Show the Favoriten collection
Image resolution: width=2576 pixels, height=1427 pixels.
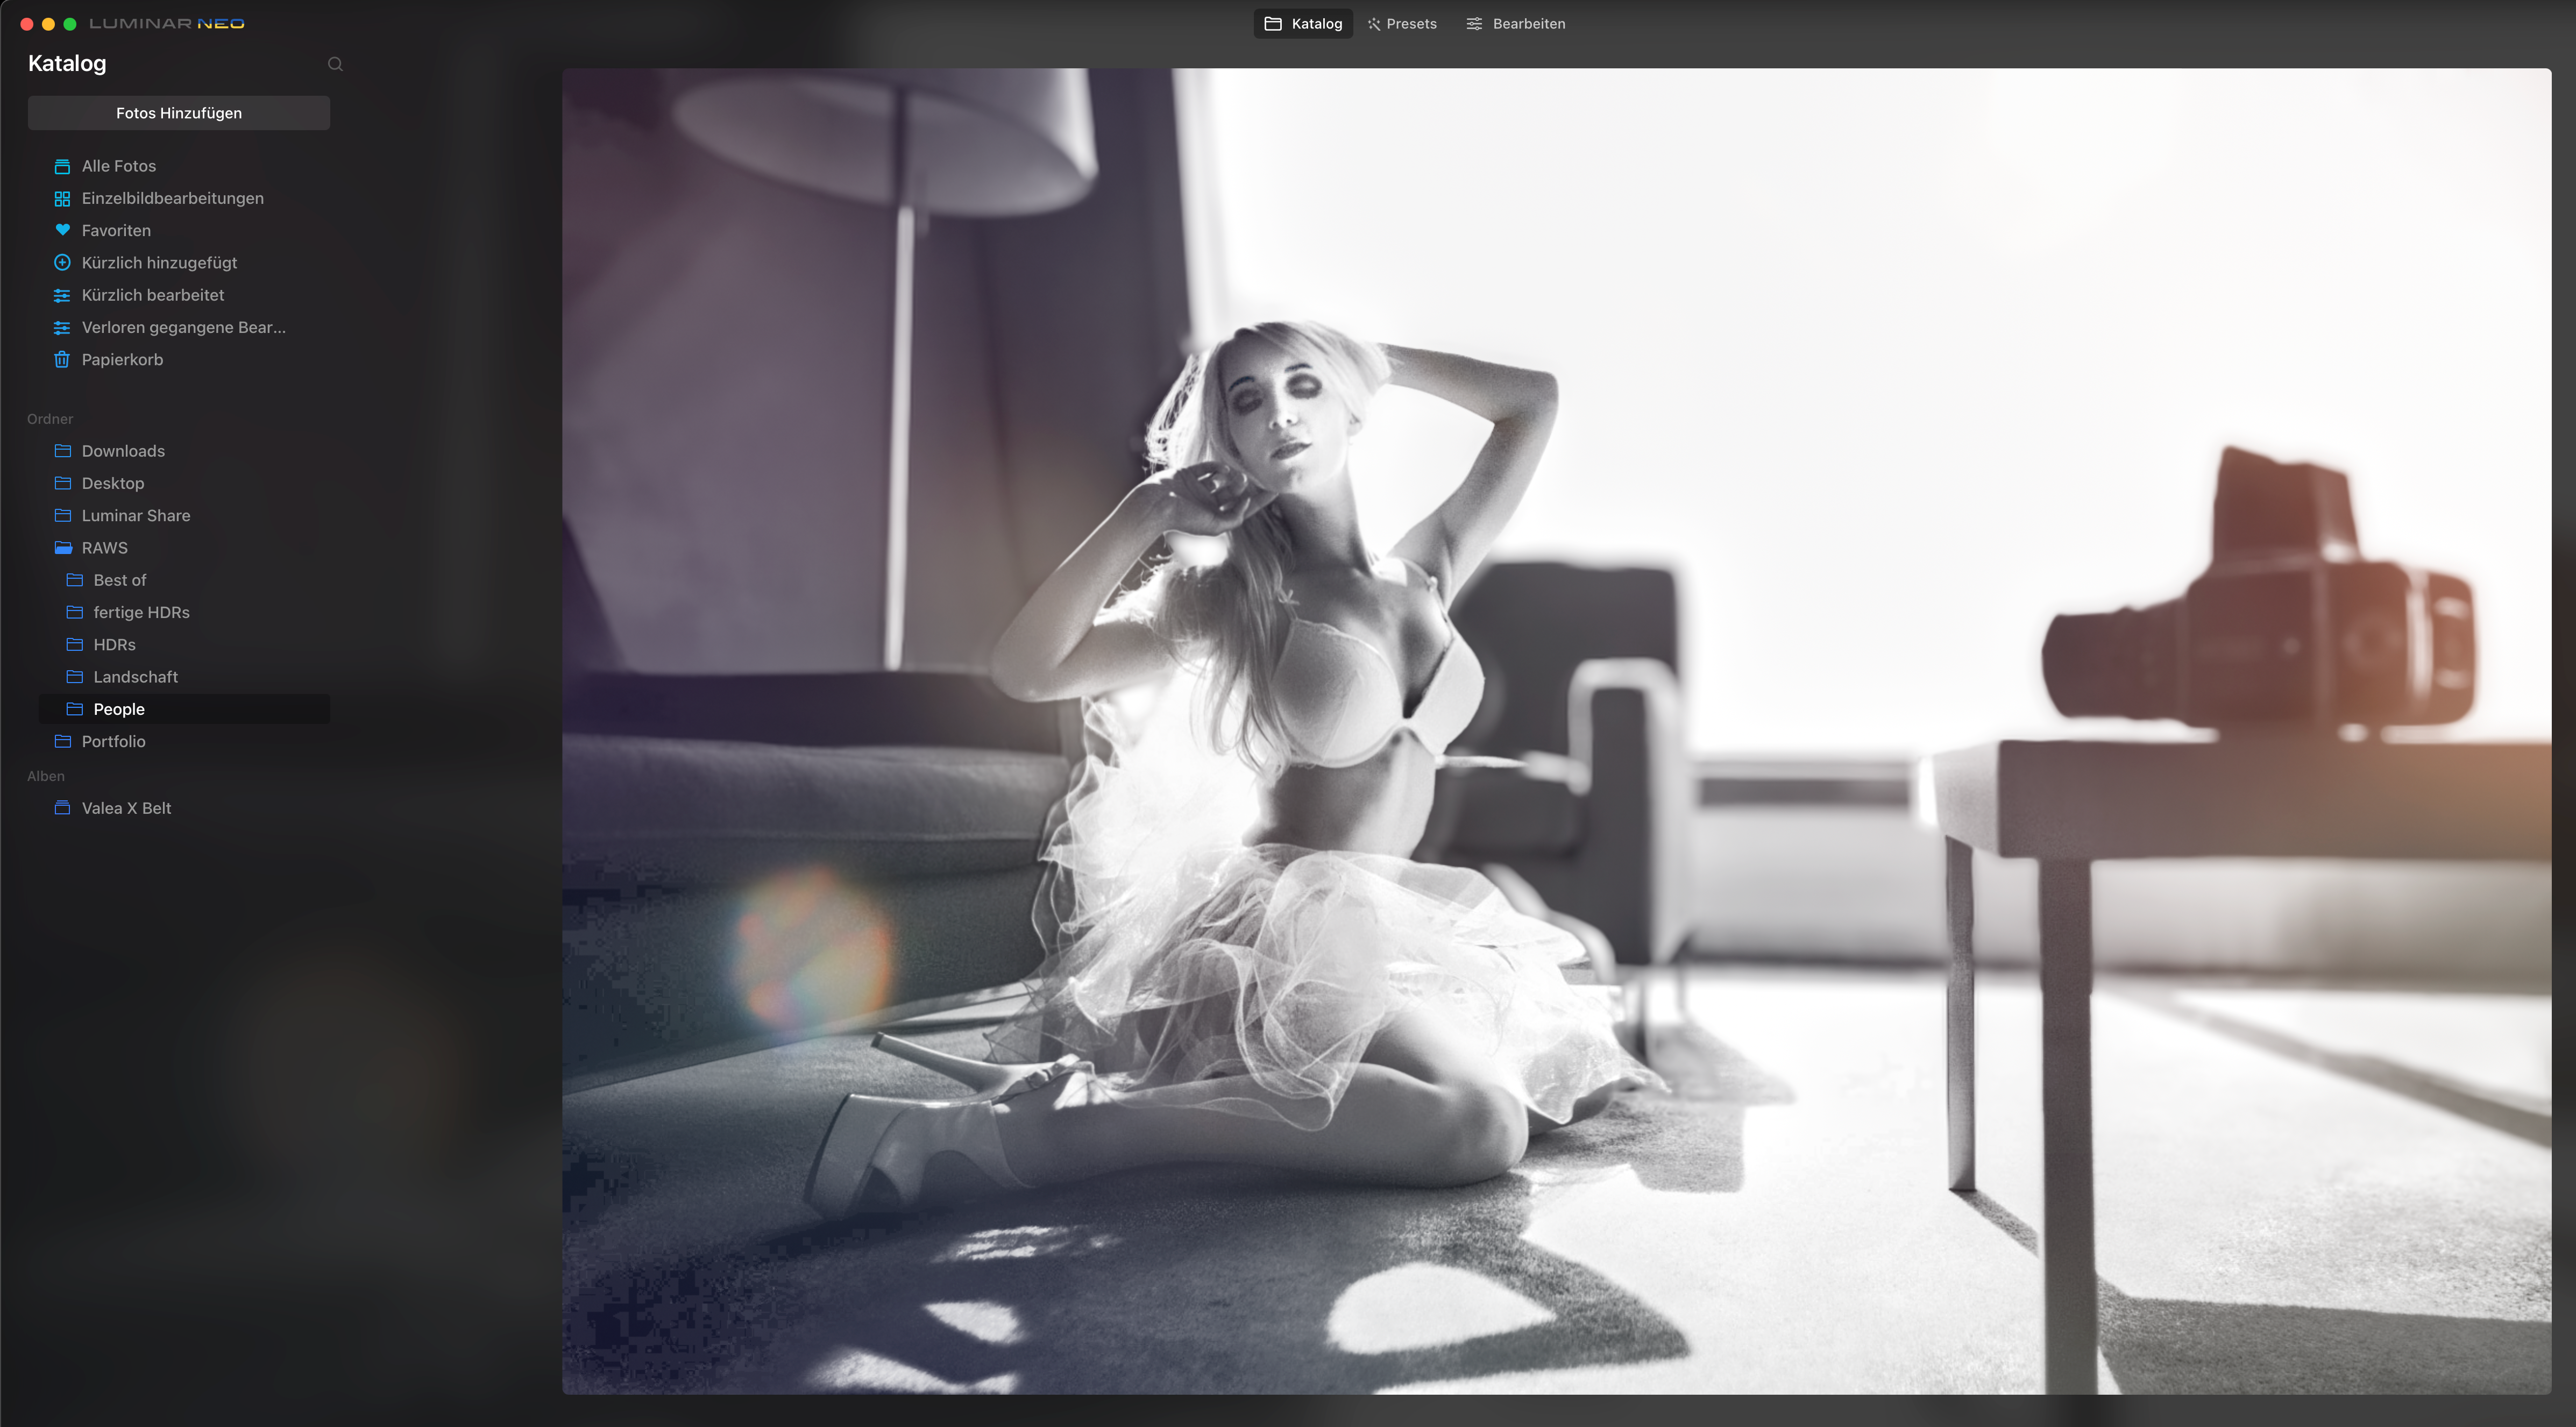[116, 230]
